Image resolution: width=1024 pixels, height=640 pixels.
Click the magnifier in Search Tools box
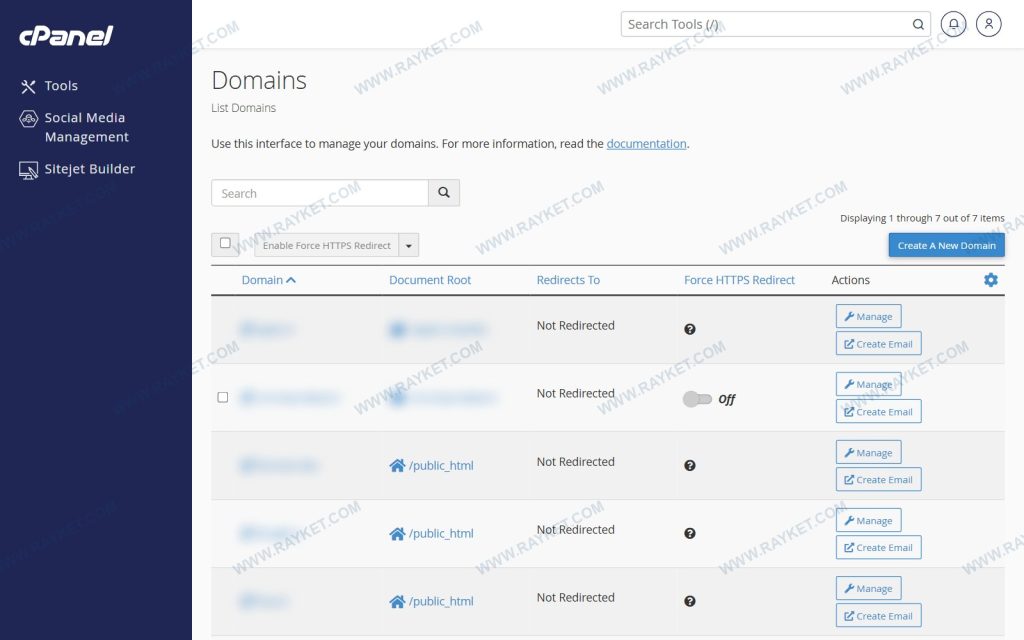[x=918, y=25]
